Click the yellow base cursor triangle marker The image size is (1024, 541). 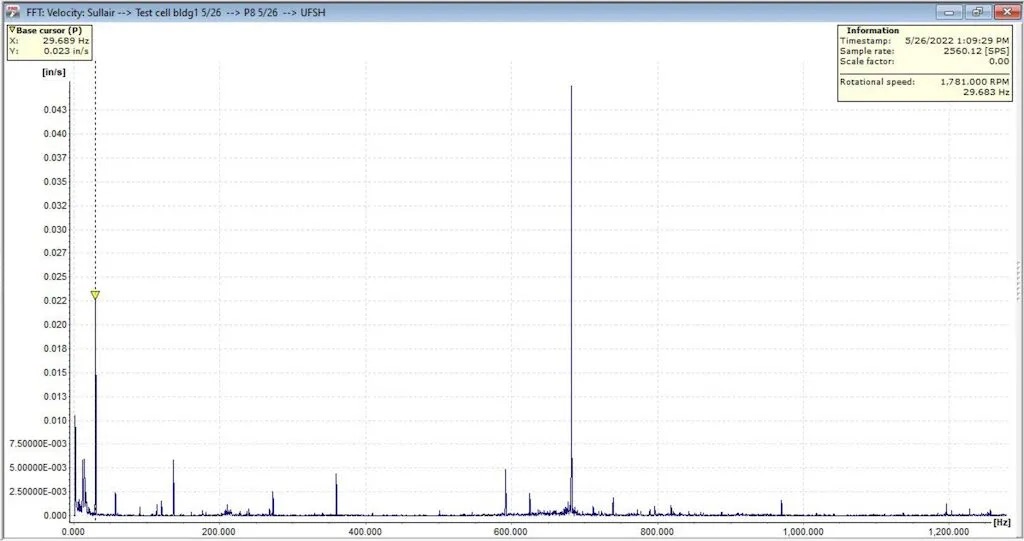click(x=95, y=295)
